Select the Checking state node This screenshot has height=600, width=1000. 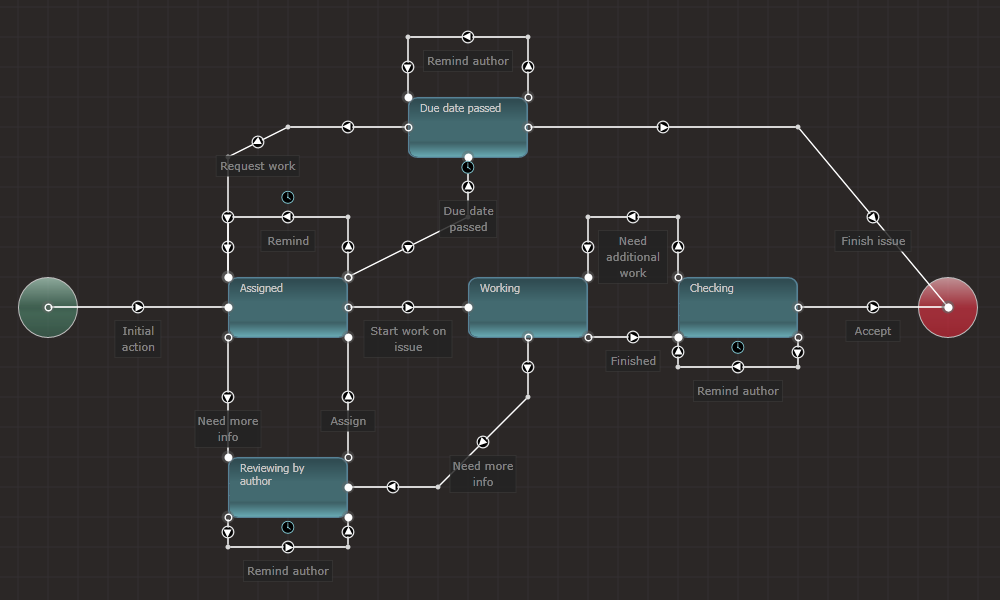[738, 307]
